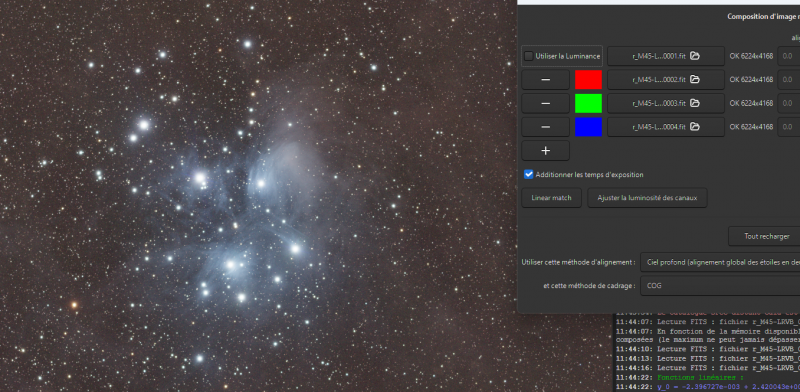The width and height of the screenshot is (800, 392).
Task: Enable the Utiliser la Luminance checkbox
Action: point(529,56)
